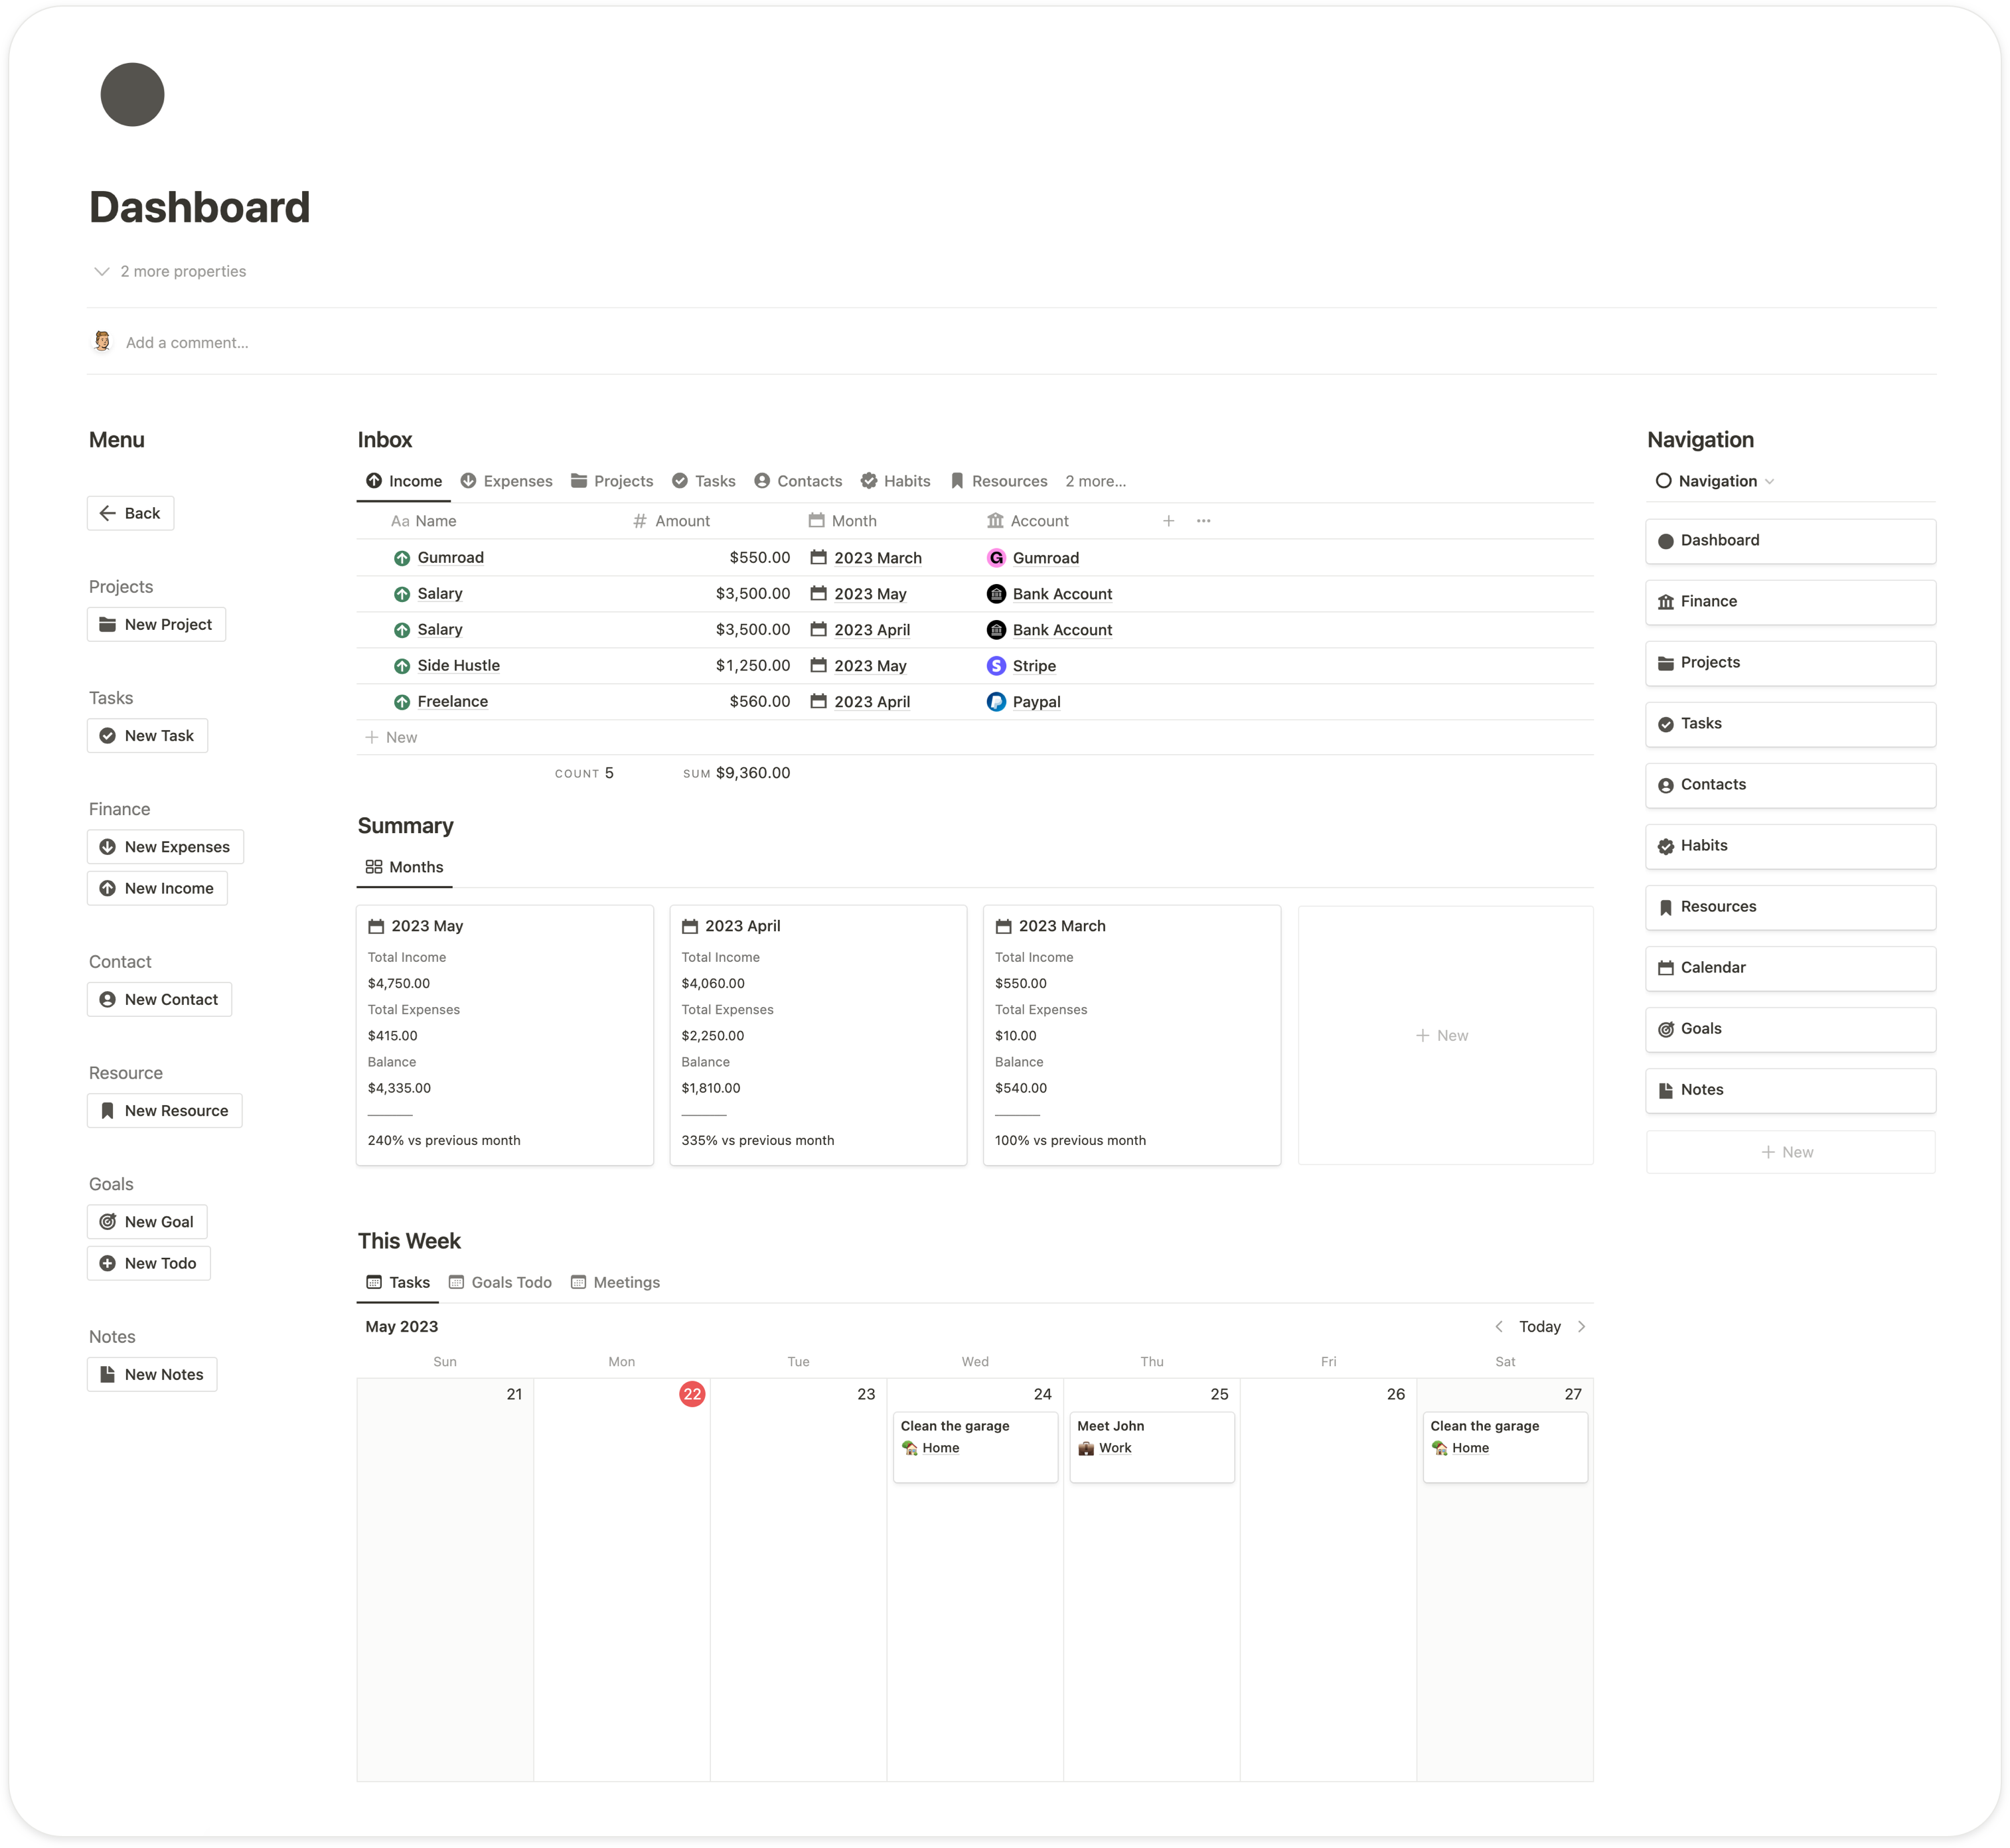
Task: Open the table's three-dot options menu
Action: pyautogui.click(x=1204, y=521)
